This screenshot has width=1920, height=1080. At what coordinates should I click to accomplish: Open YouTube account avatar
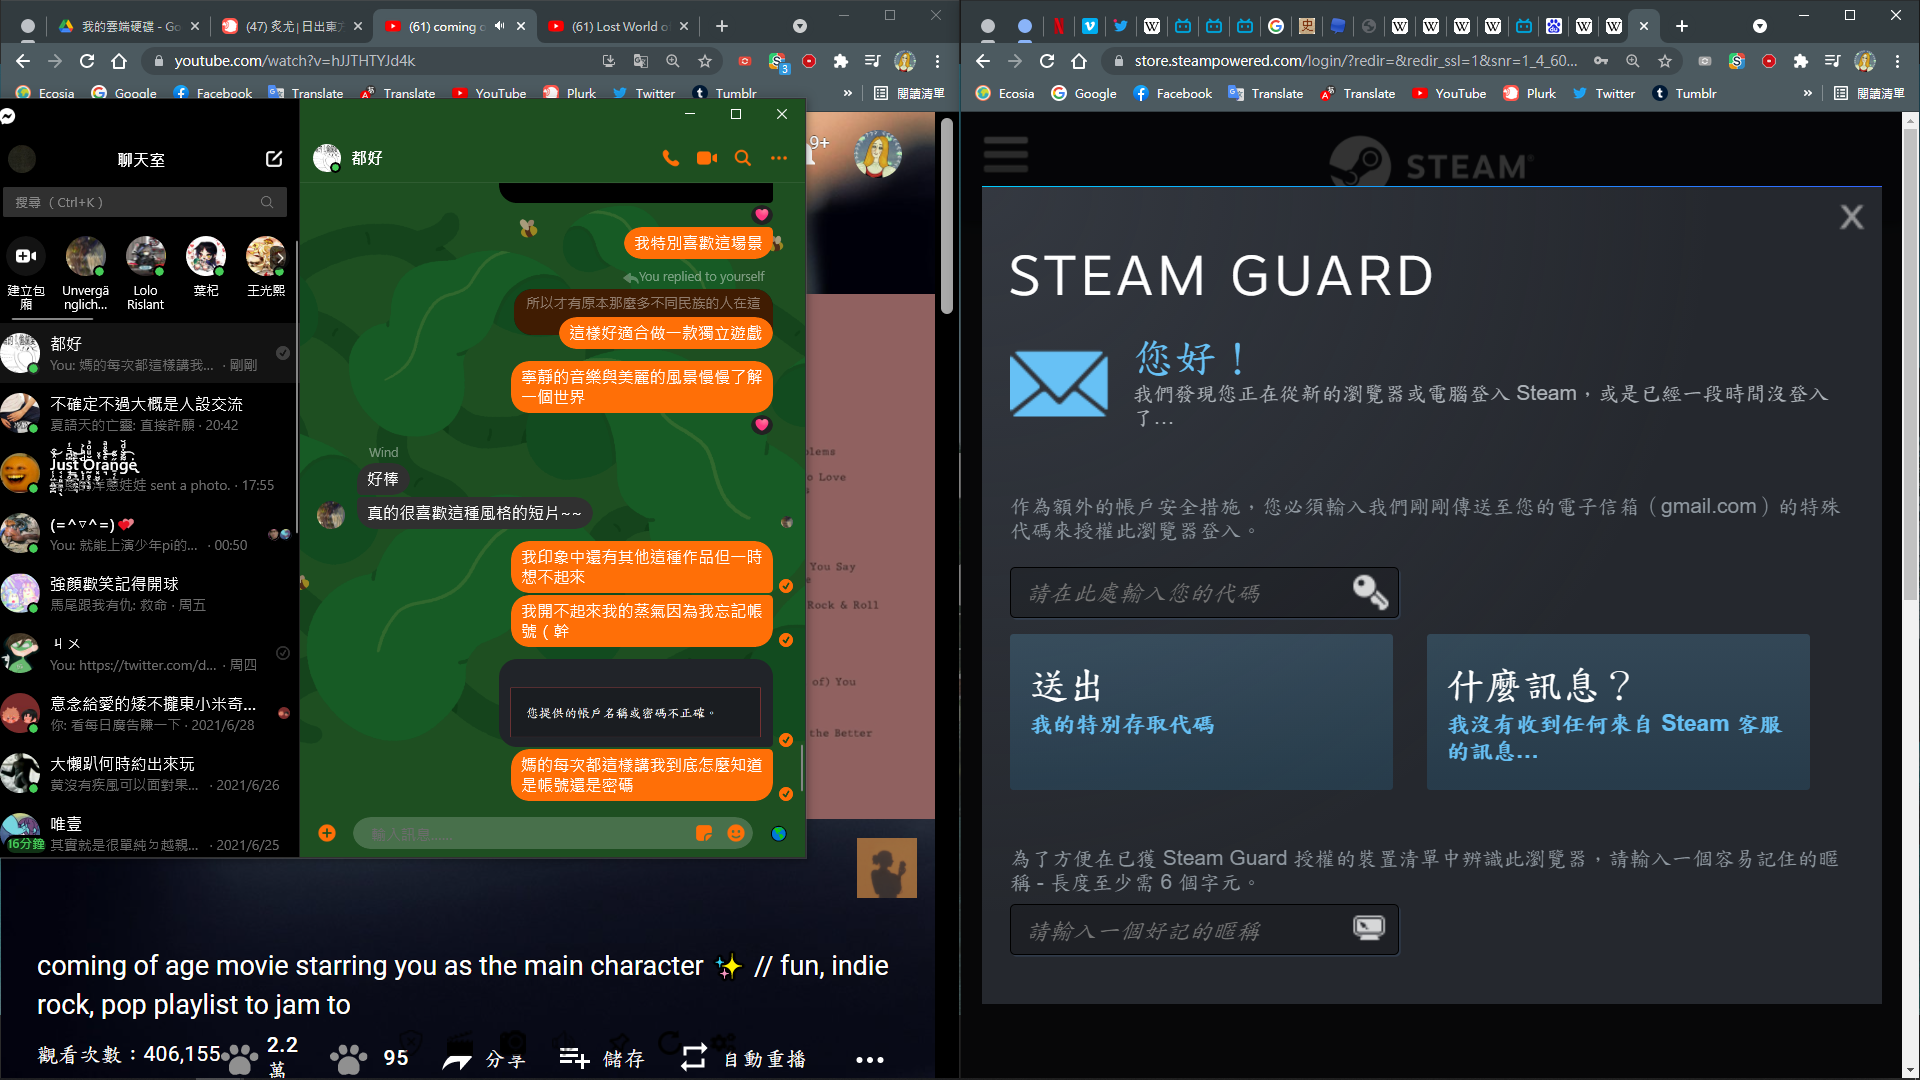click(x=877, y=155)
